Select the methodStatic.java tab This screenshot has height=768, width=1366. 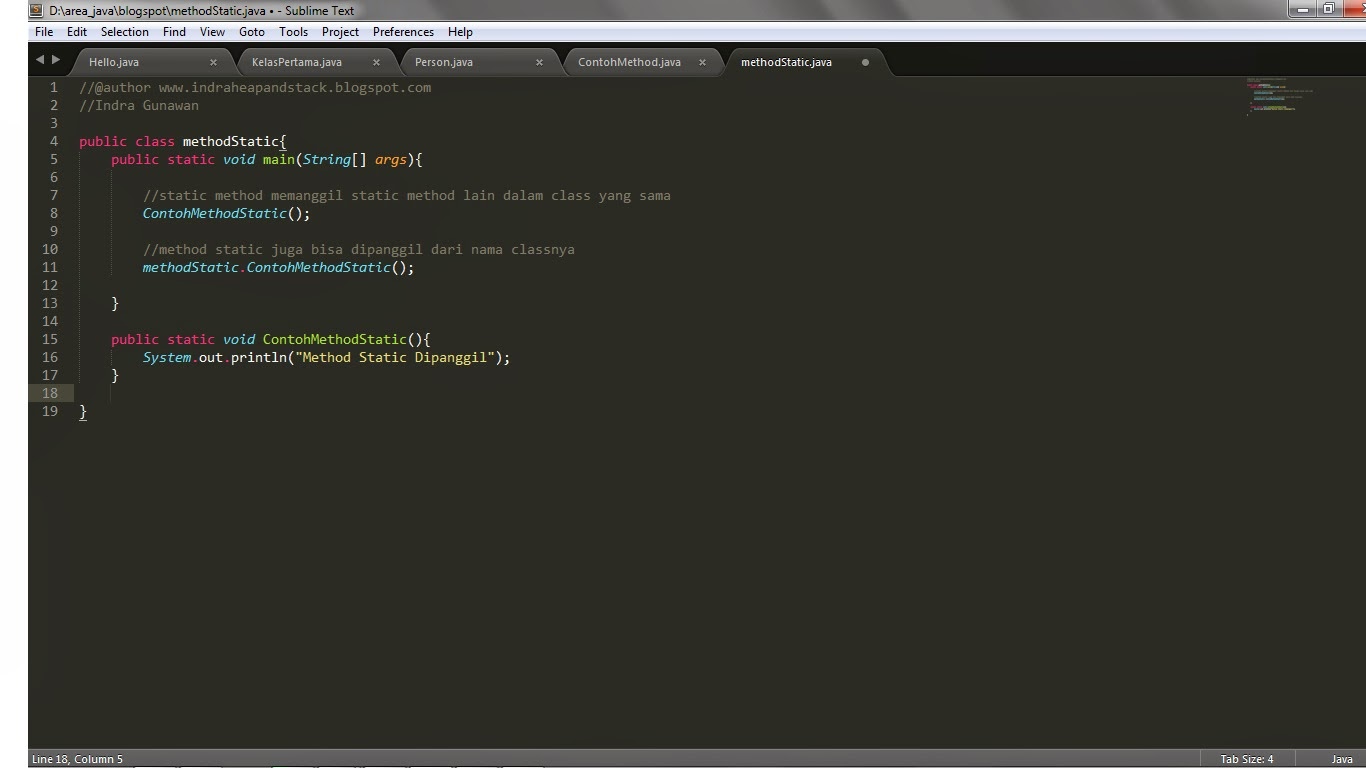pyautogui.click(x=786, y=62)
